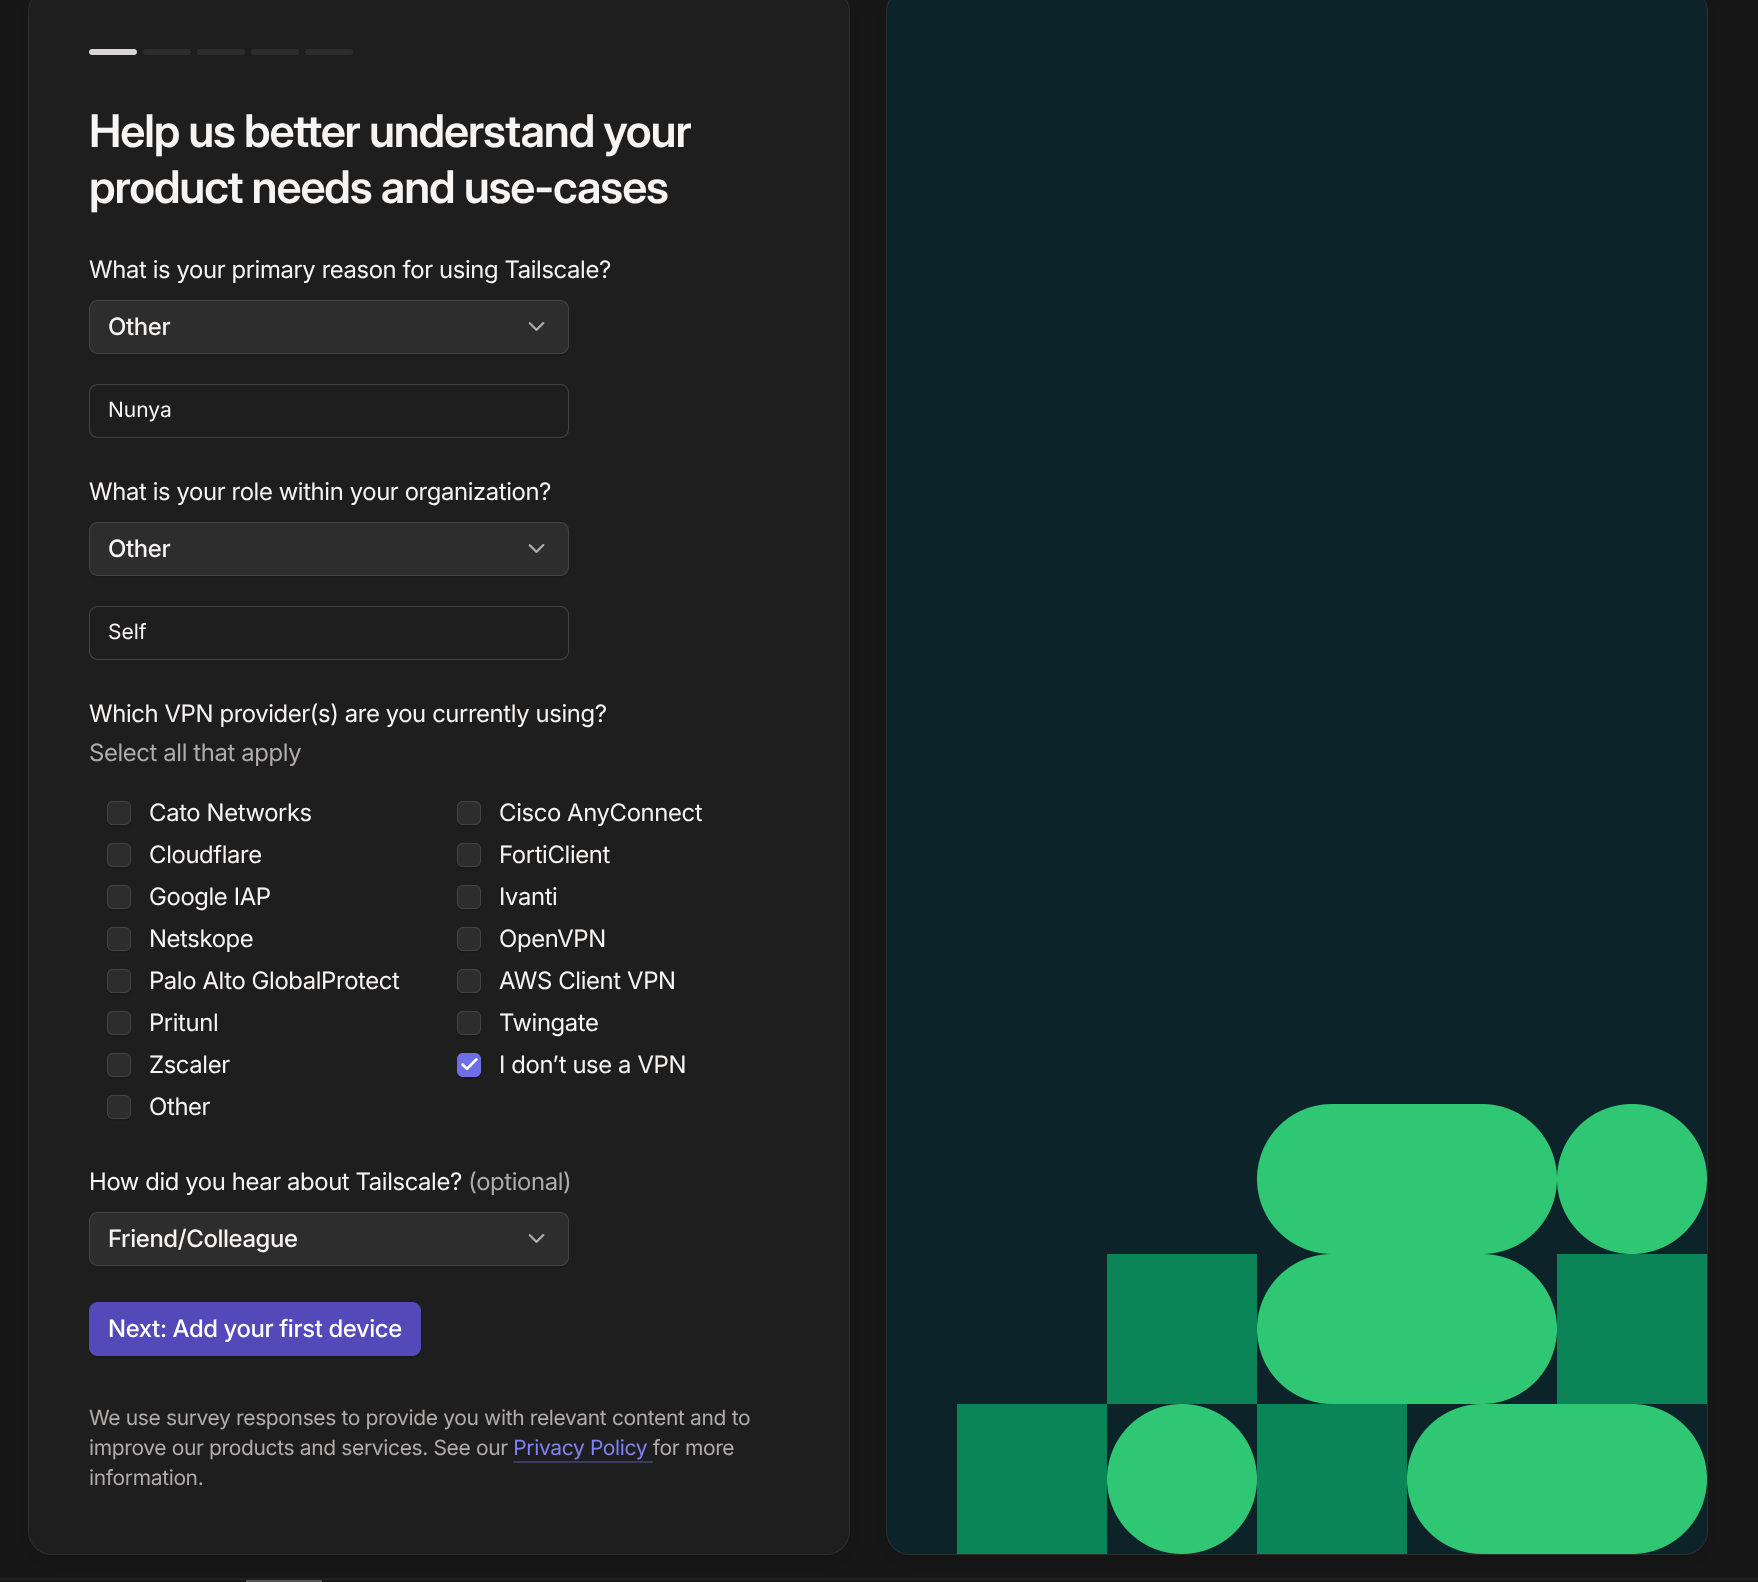Check the Cloudflare checkbox
The width and height of the screenshot is (1758, 1582).
coord(119,855)
